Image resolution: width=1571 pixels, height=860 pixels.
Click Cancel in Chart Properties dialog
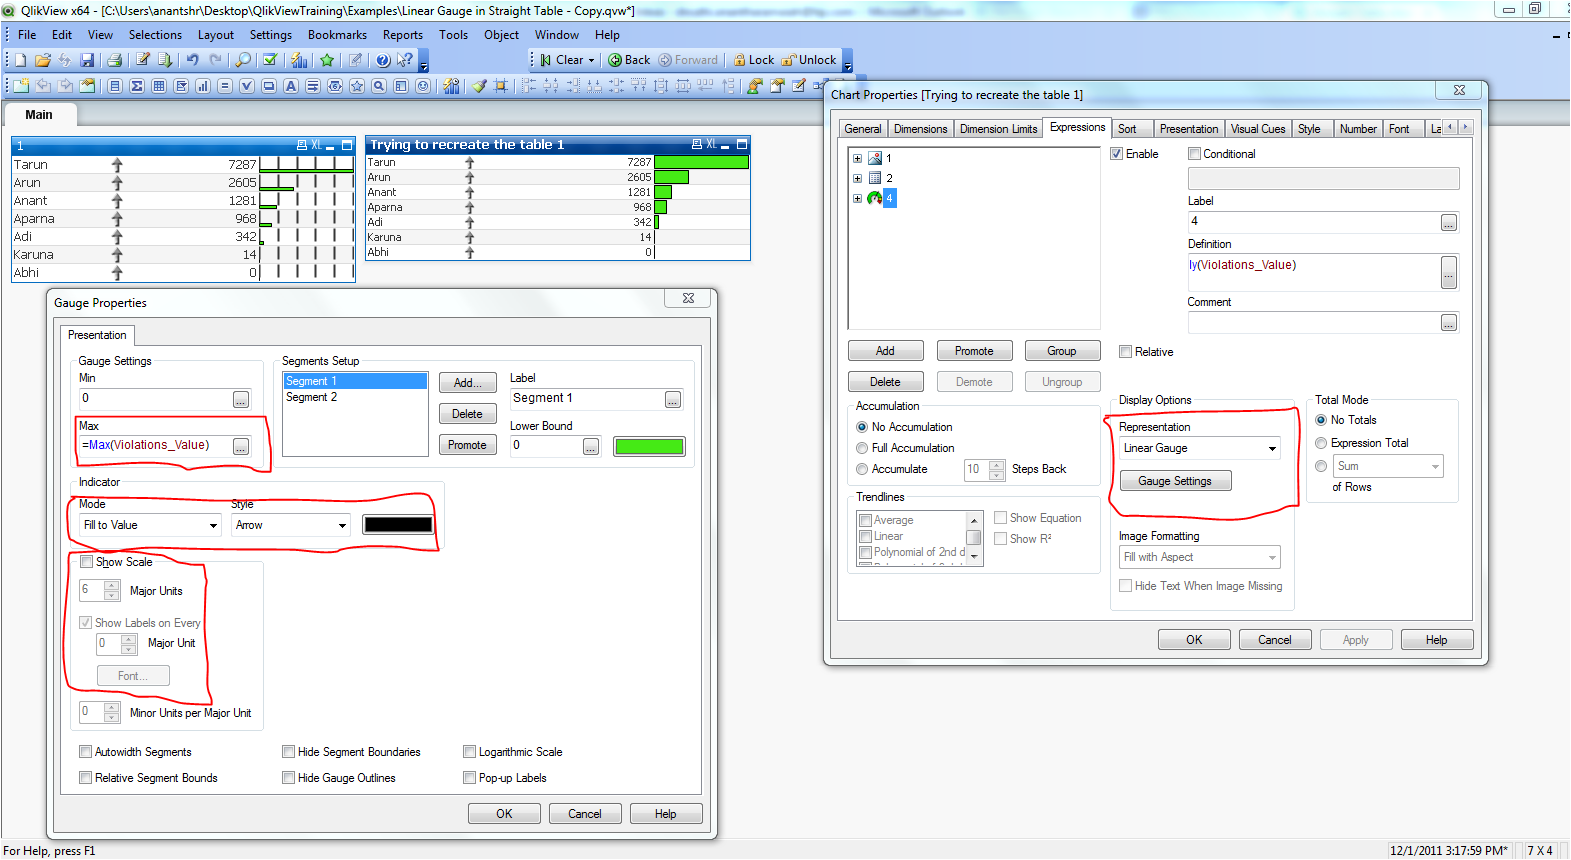tap(1275, 640)
